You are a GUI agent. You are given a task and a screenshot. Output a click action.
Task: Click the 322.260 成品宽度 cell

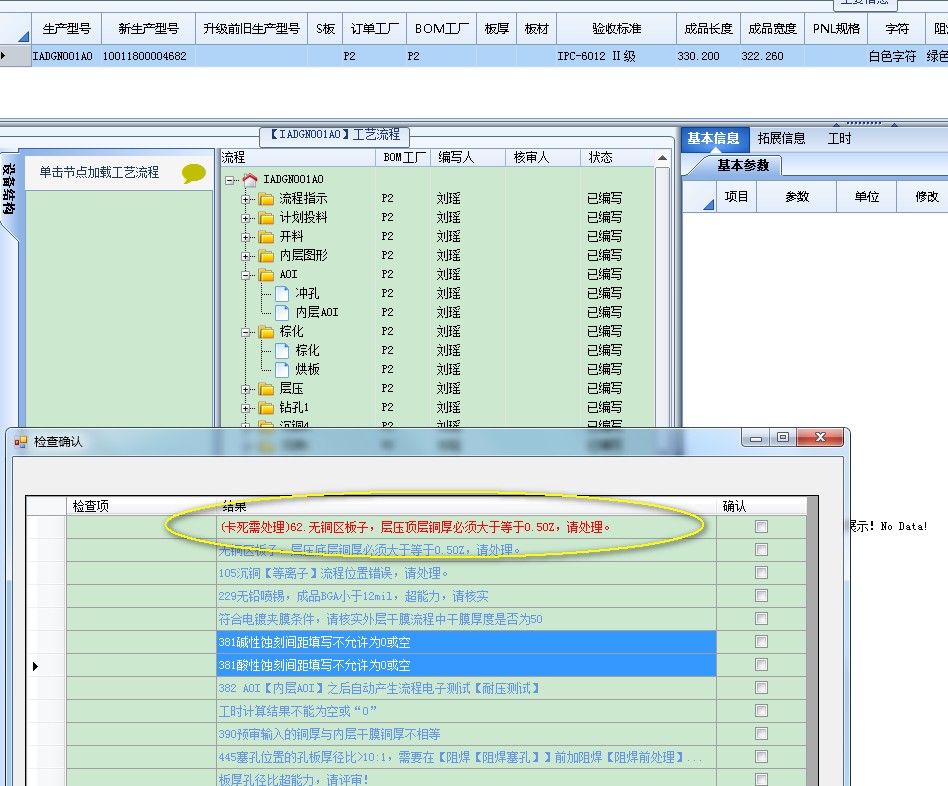point(772,56)
